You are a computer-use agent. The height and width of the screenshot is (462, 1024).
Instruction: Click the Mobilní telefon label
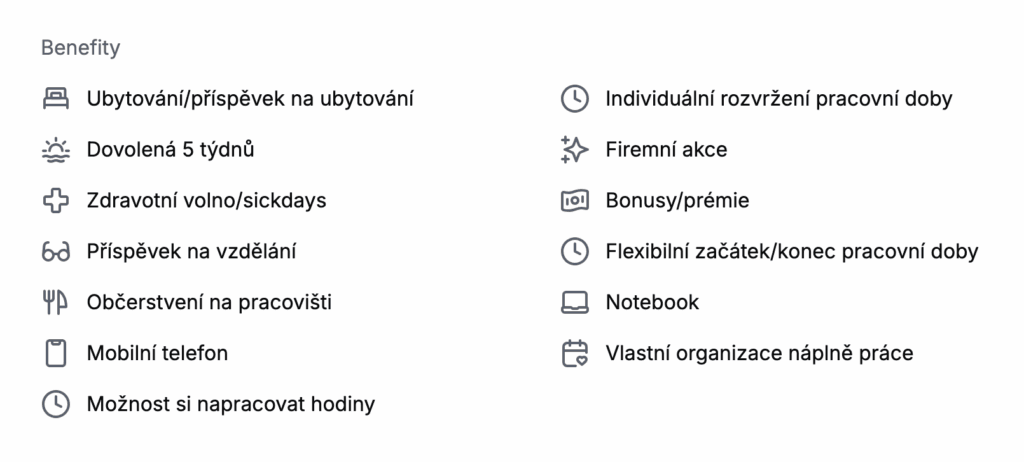point(157,354)
